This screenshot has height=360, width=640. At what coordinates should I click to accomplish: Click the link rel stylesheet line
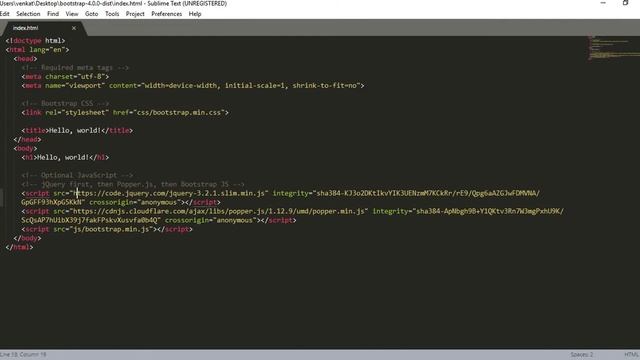point(125,113)
